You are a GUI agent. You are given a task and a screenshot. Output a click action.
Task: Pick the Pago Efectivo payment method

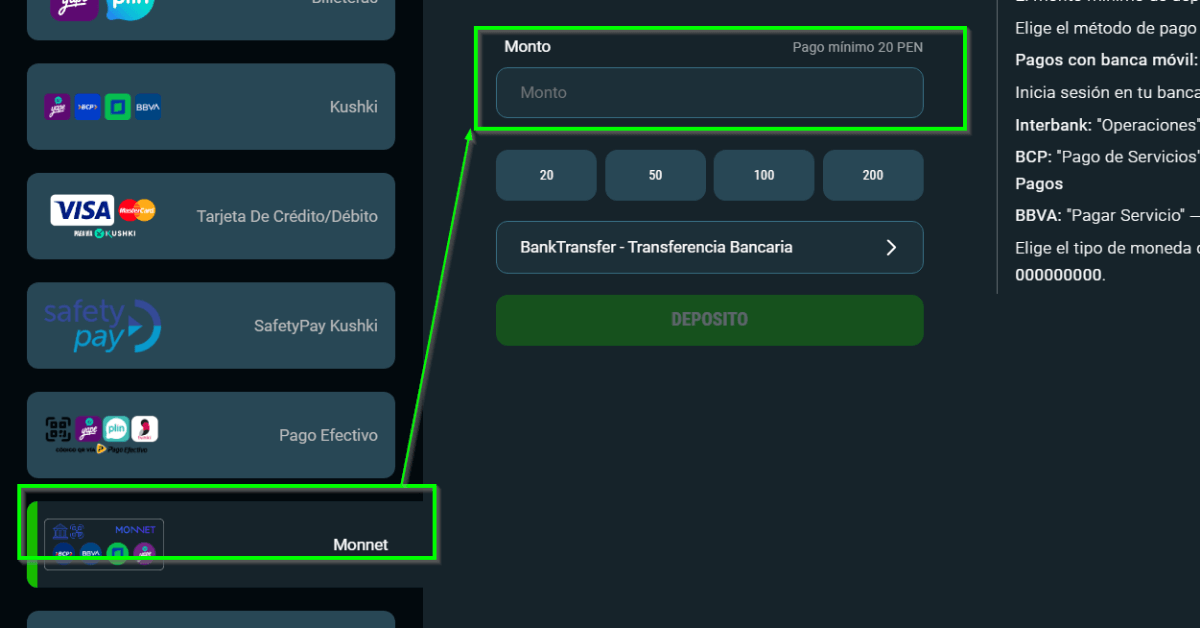(x=328, y=435)
